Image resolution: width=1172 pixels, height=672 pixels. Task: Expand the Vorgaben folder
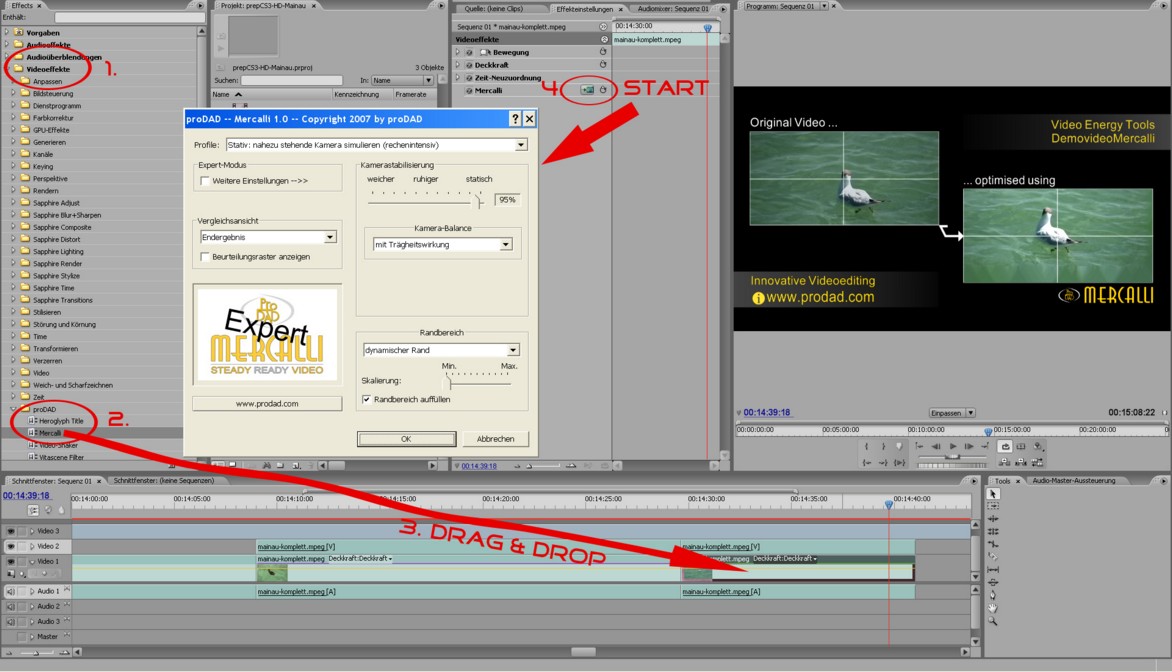tap(7, 32)
